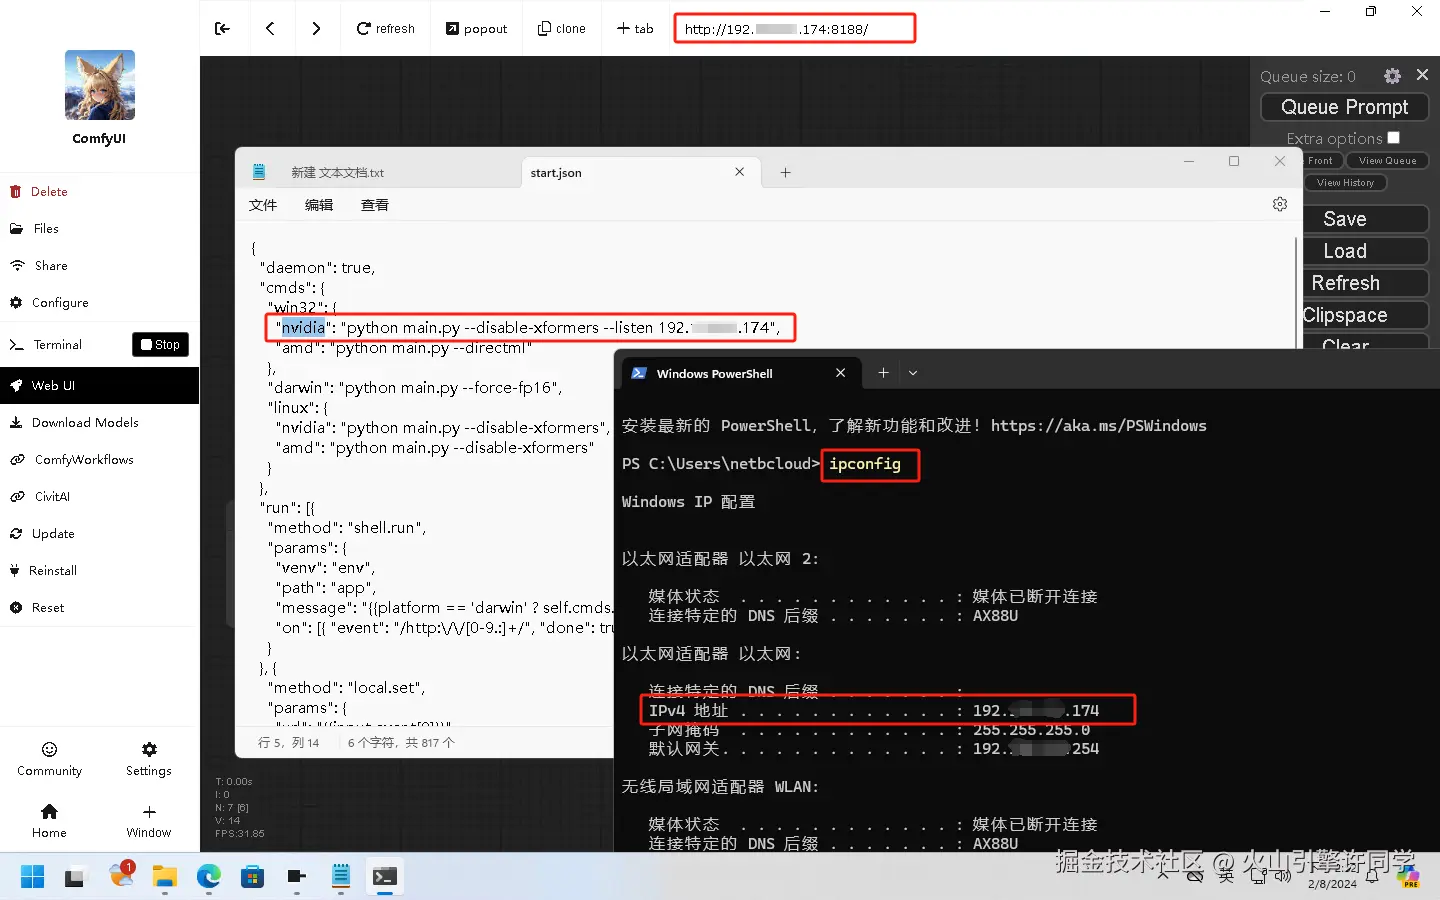
Task: Go forward with the right chevron
Action: coord(316,28)
